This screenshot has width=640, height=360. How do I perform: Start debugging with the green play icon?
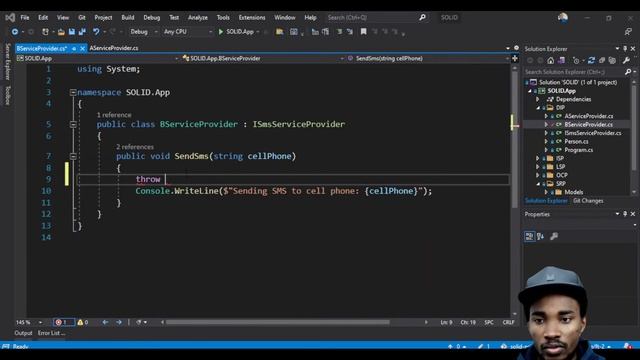[x=221, y=32]
